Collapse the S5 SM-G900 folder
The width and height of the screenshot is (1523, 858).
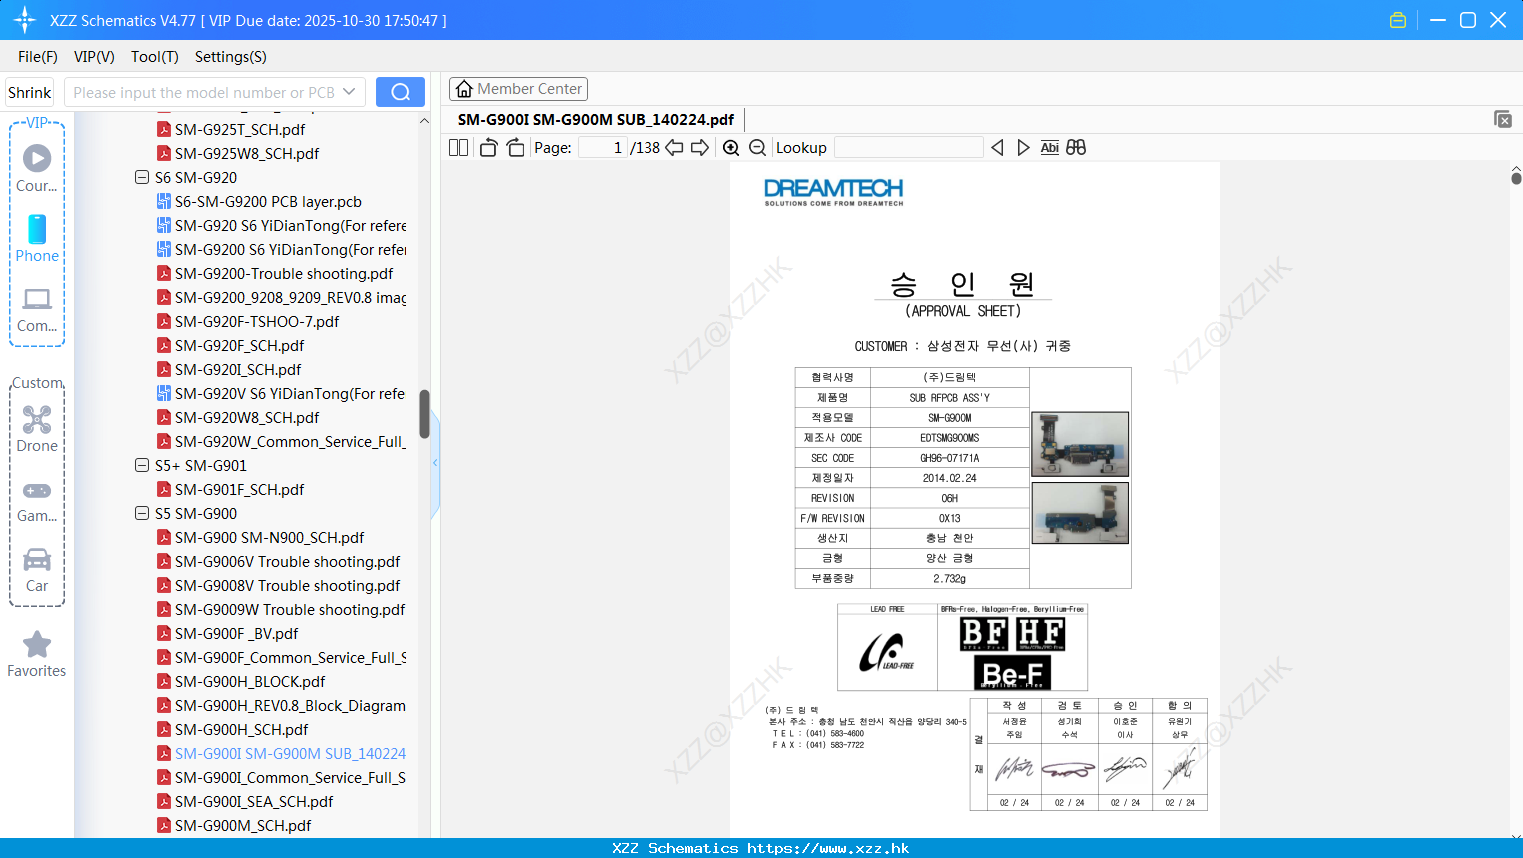click(142, 513)
